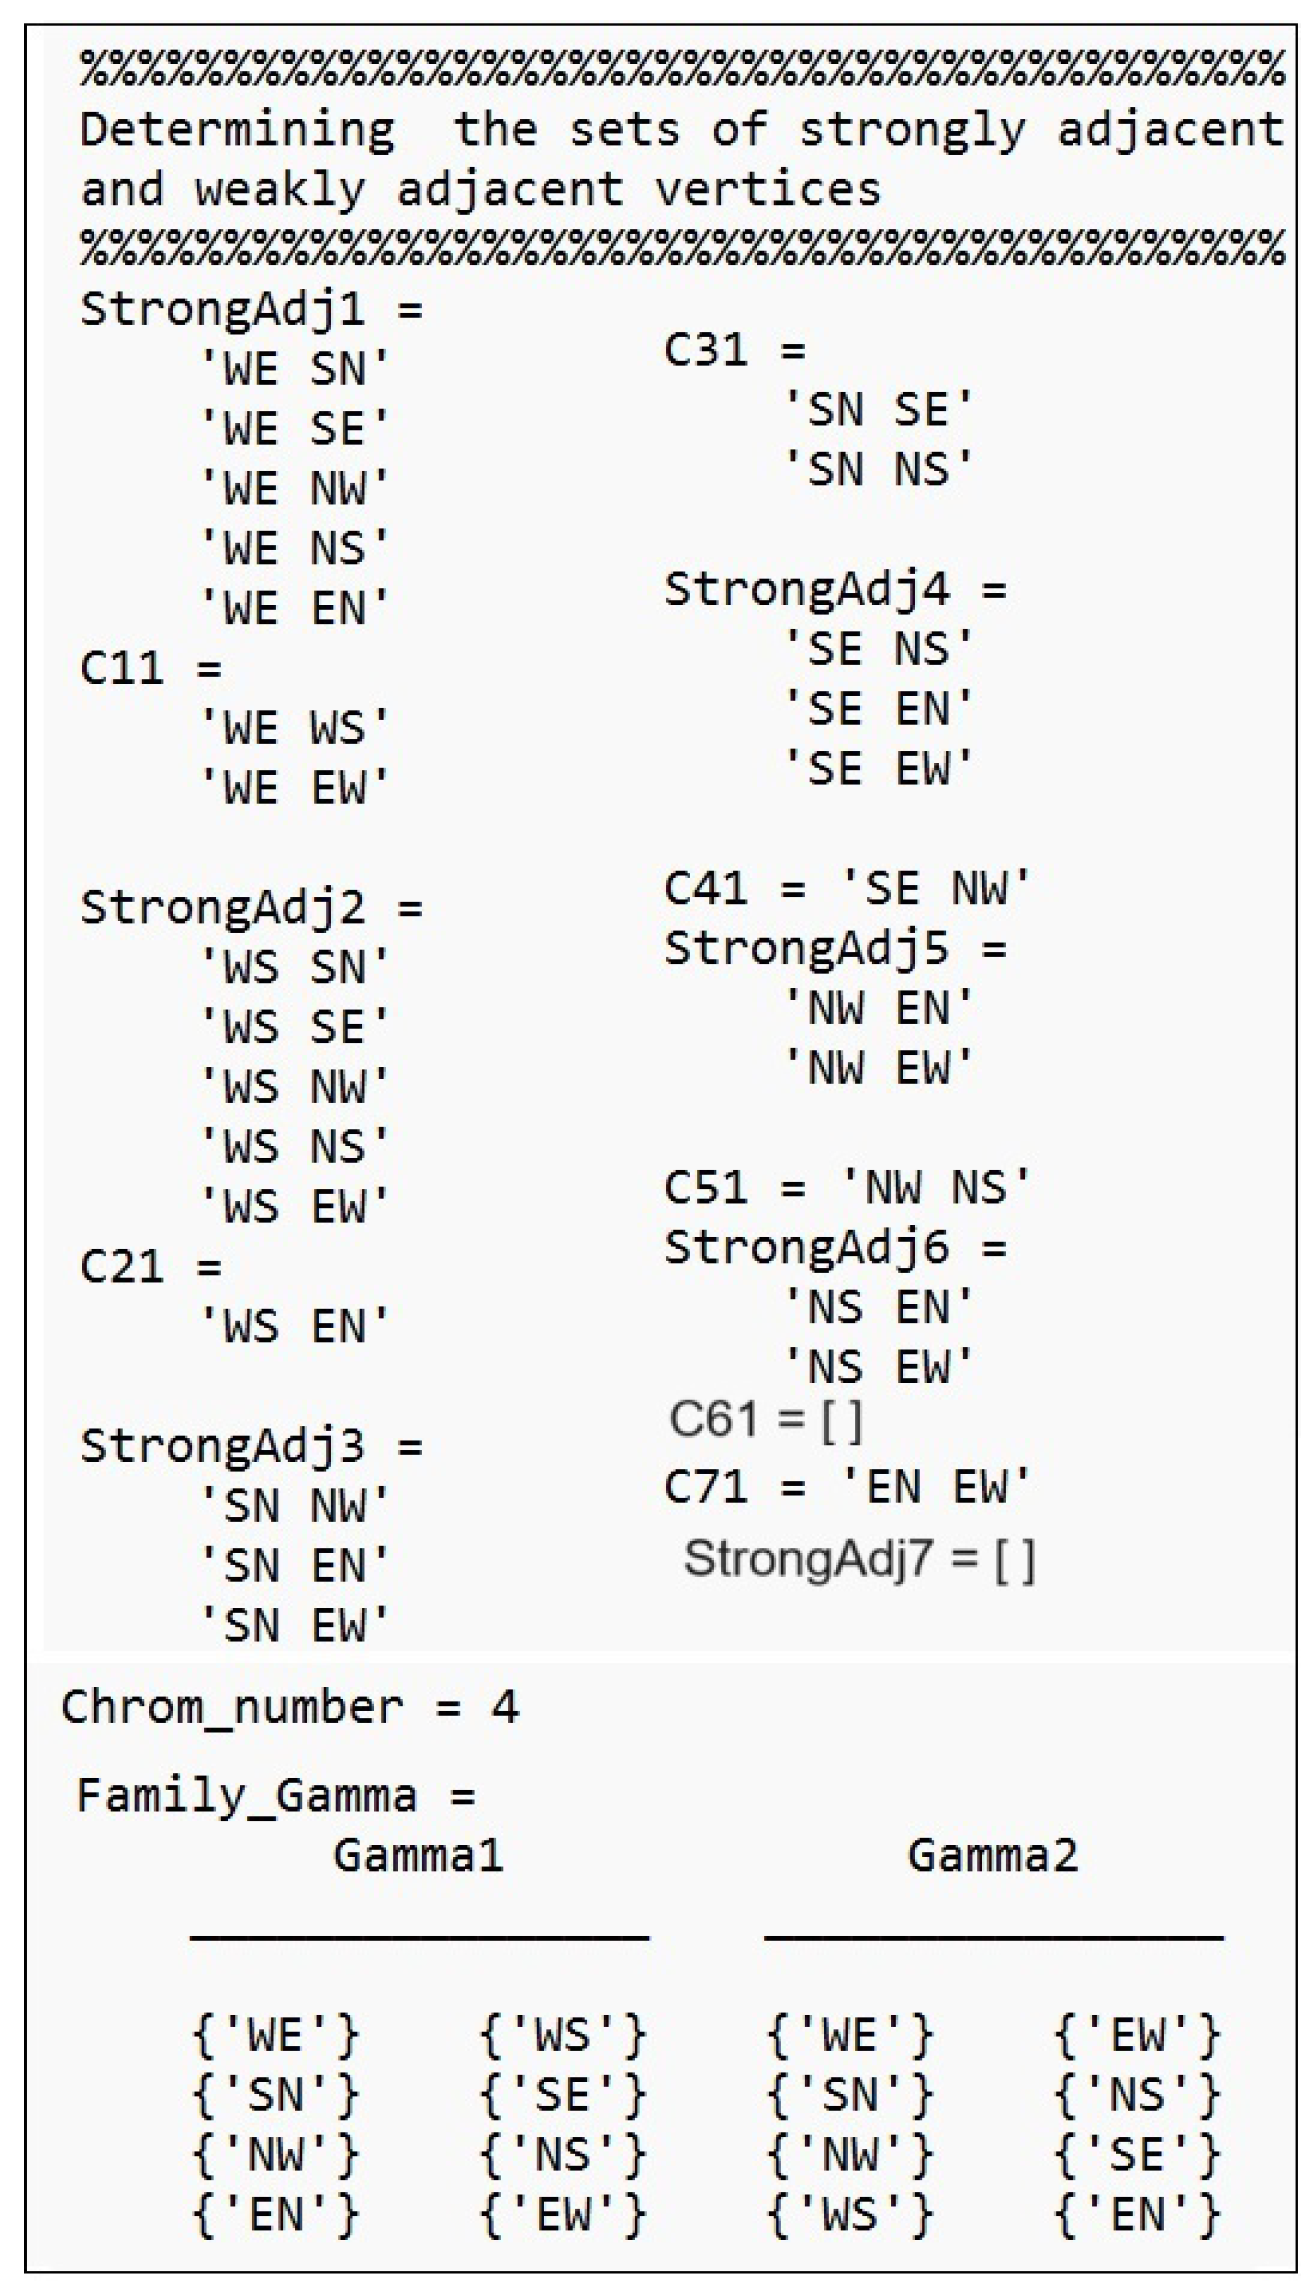This screenshot has height=2291, width=1314.
Task: Click the C71 = 'EN EW' line
Action: [846, 1486]
